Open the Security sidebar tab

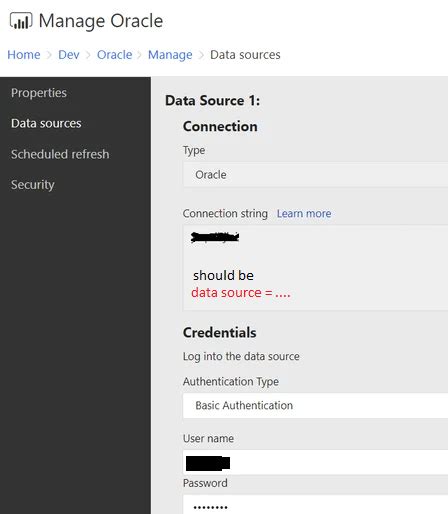point(33,185)
